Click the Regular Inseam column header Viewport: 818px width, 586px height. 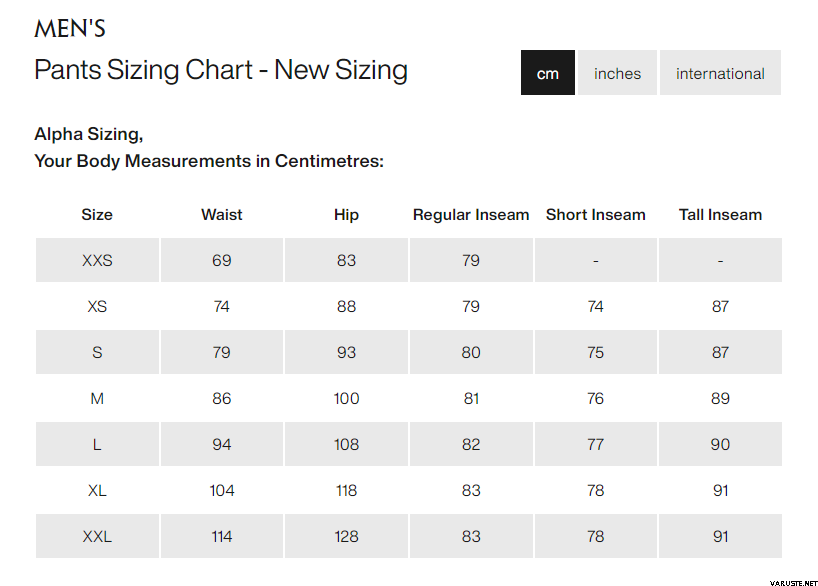tap(471, 214)
